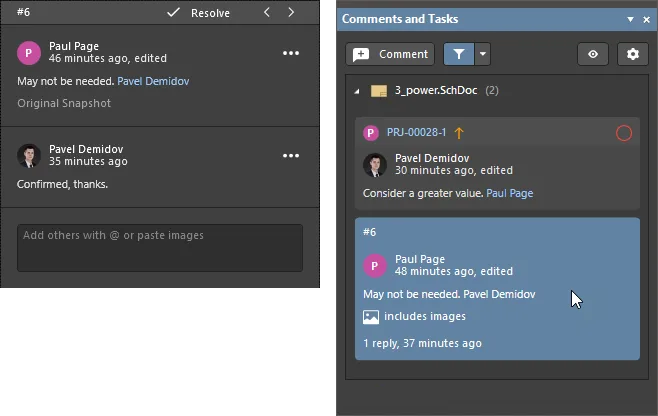Image resolution: width=658 pixels, height=416 pixels.
Task: Open the filter dropdown arrow
Action: coord(484,54)
